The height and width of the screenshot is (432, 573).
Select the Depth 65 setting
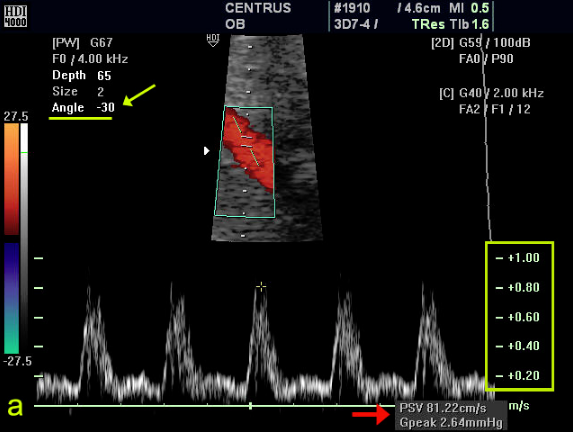tap(81, 75)
